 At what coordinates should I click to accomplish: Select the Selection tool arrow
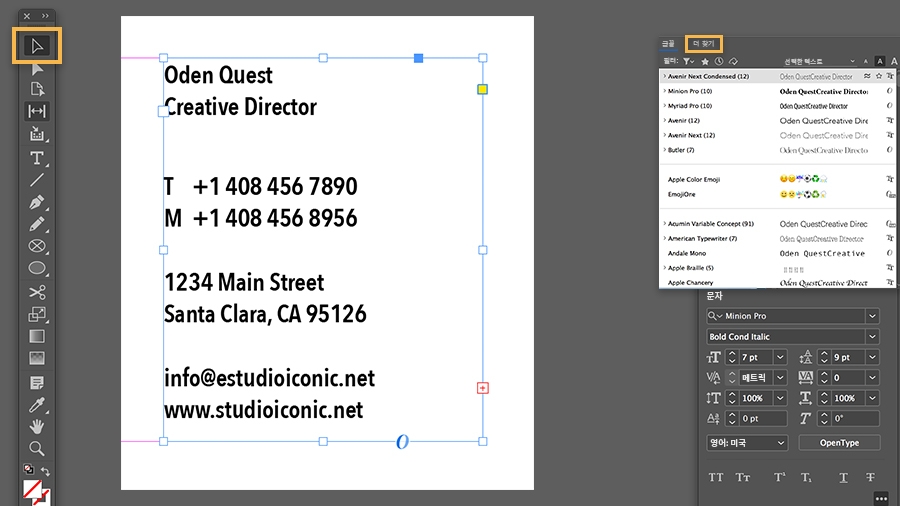click(x=37, y=45)
